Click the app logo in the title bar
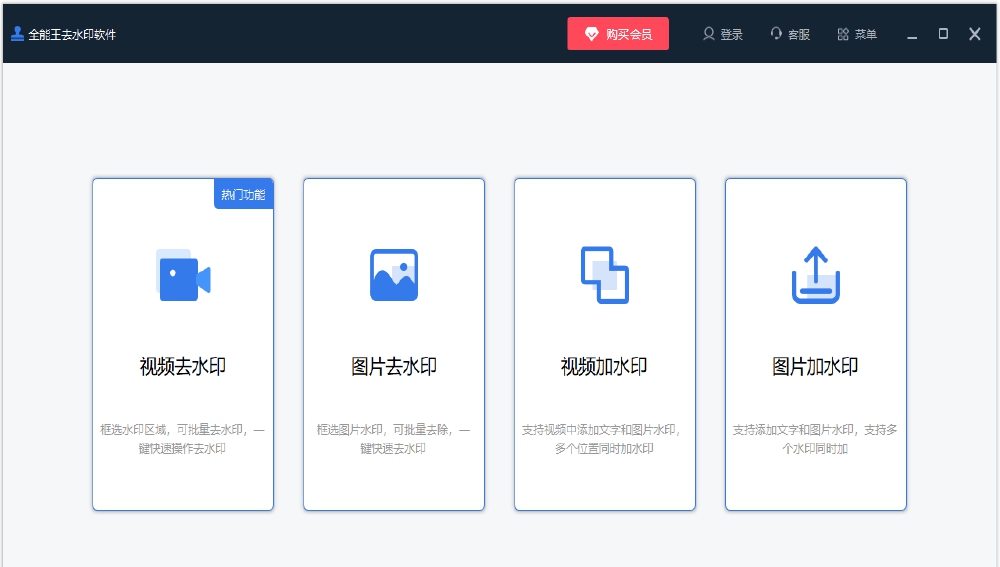 tap(17, 34)
